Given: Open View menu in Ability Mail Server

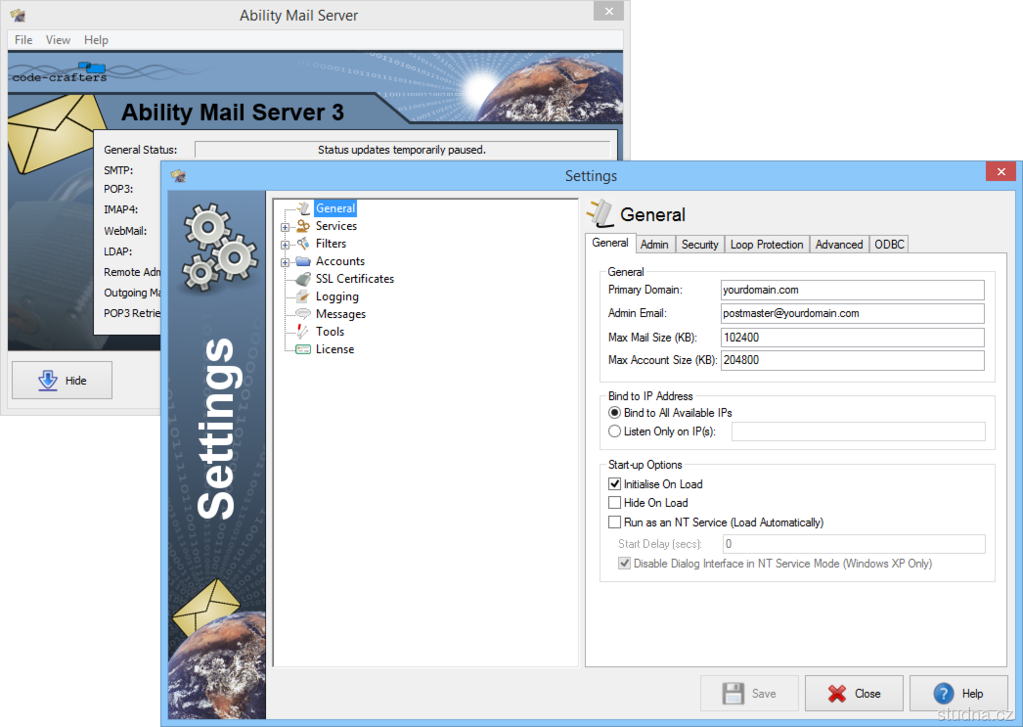Looking at the screenshot, I should coord(58,40).
